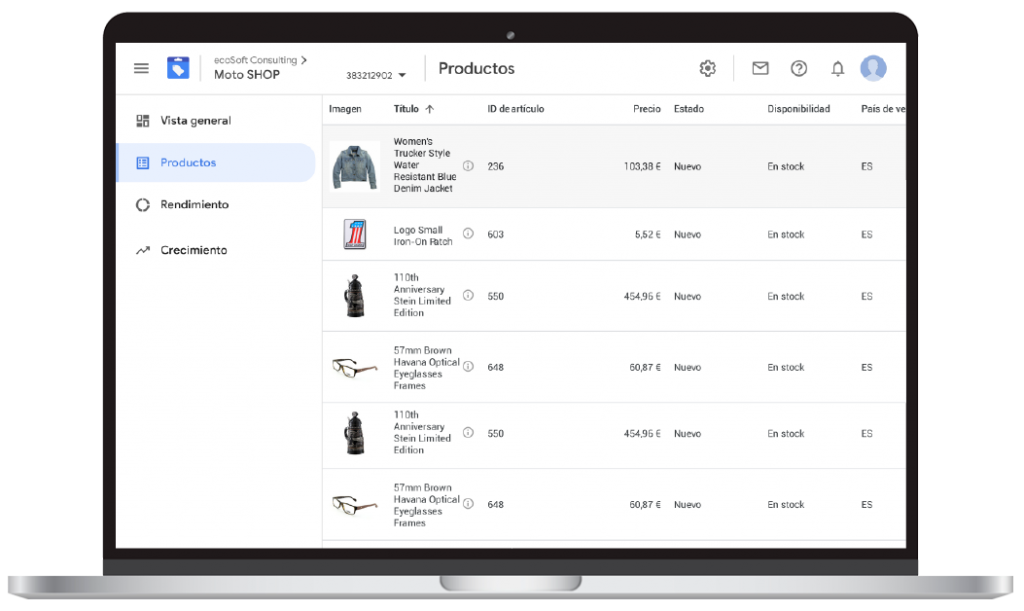Screen dimensions: 1024x611
Task: Expand ecoSoft Consulting breadcrumb chevron
Action: pyautogui.click(x=304, y=60)
